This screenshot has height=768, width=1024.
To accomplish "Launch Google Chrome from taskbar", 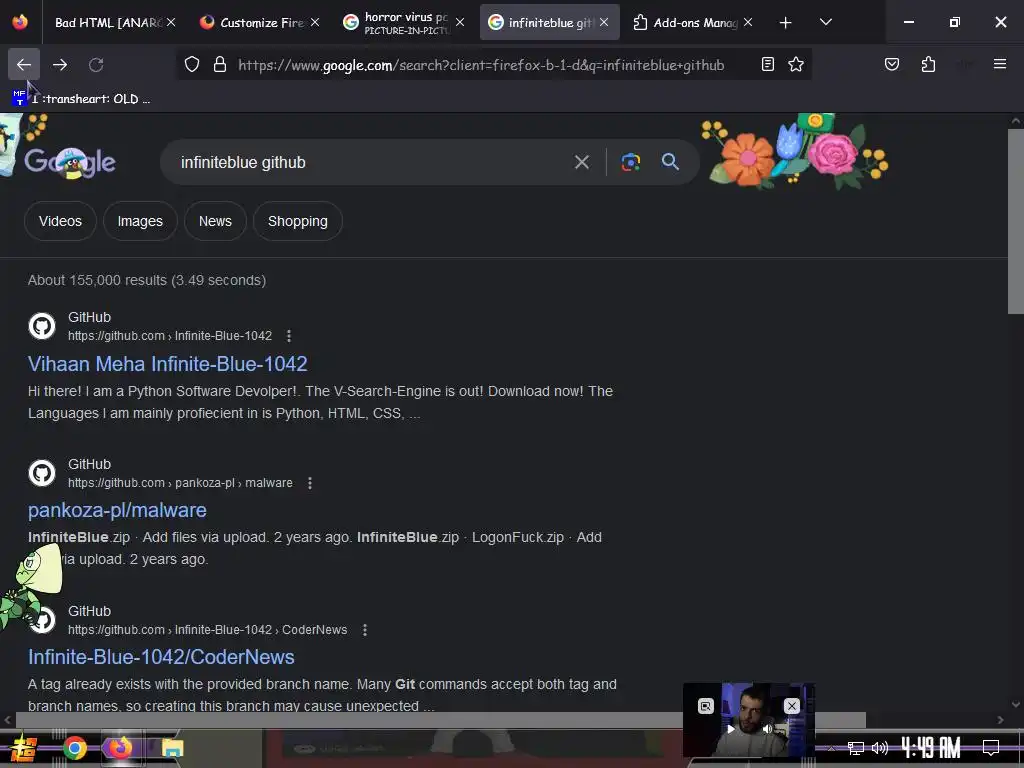I will click(x=74, y=748).
